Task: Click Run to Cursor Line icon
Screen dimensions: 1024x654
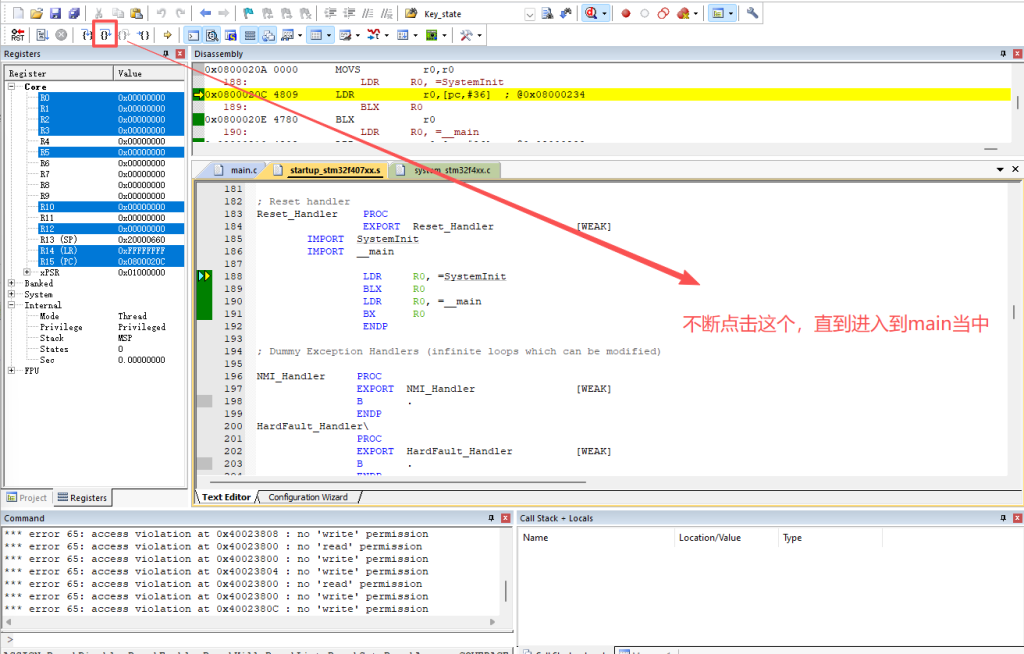Action: point(144,35)
